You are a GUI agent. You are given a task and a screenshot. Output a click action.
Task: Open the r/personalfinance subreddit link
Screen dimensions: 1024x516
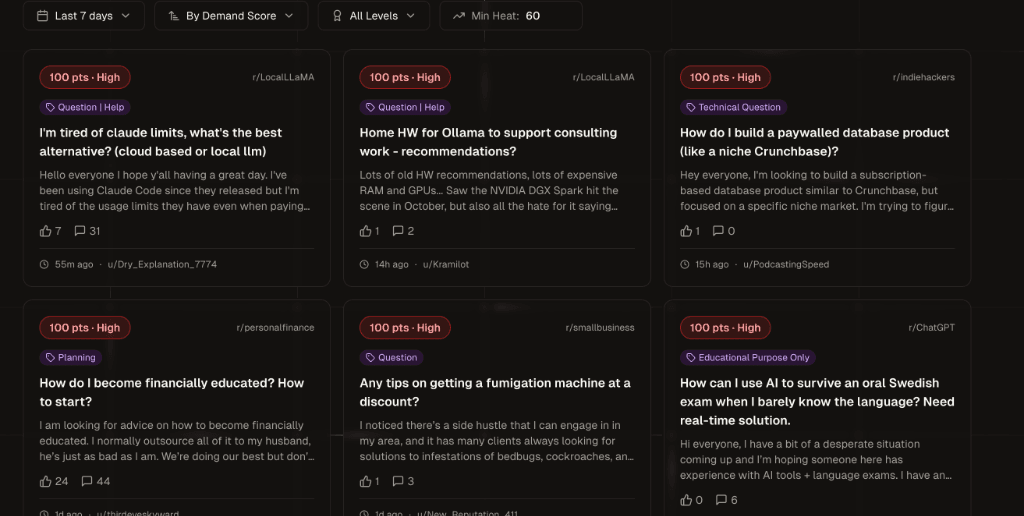[275, 327]
